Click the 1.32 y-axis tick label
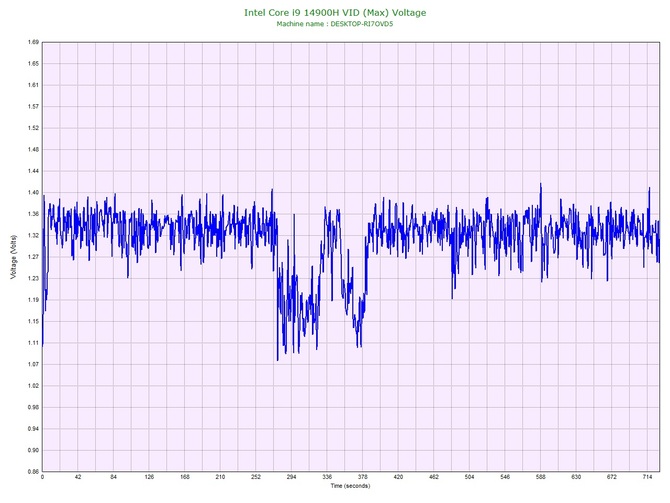Image resolution: width=670 pixels, height=503 pixels. tap(33, 235)
